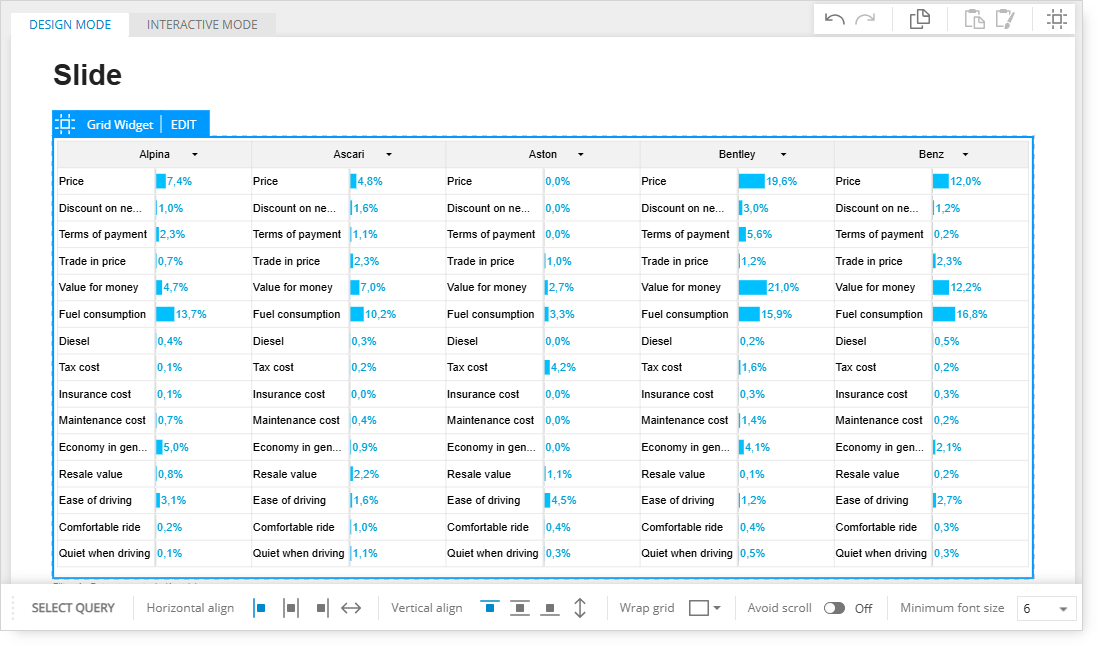Click the Ascari 'Terms of payment' row label
Screen dimensions: 1098x646
click(297, 234)
